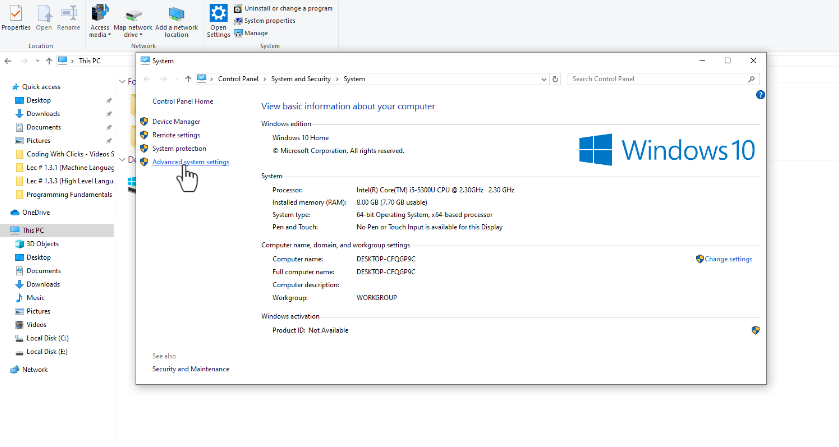Click Add a network location
Screen dimensions: 839x447
[x=177, y=22]
